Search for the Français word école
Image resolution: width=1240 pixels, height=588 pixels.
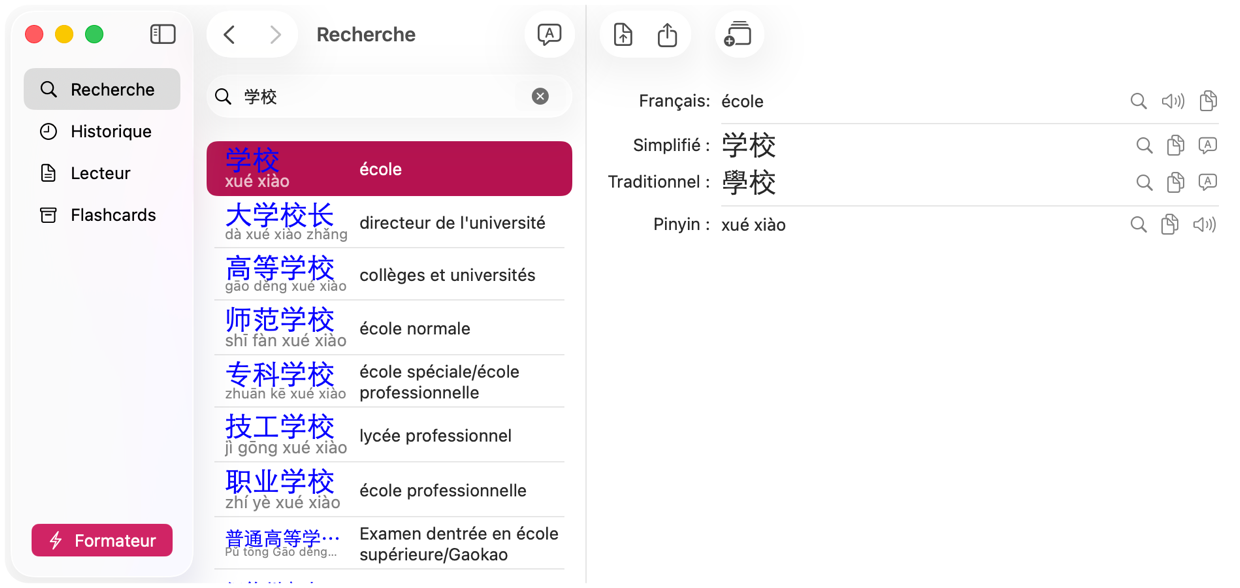[x=1138, y=101]
